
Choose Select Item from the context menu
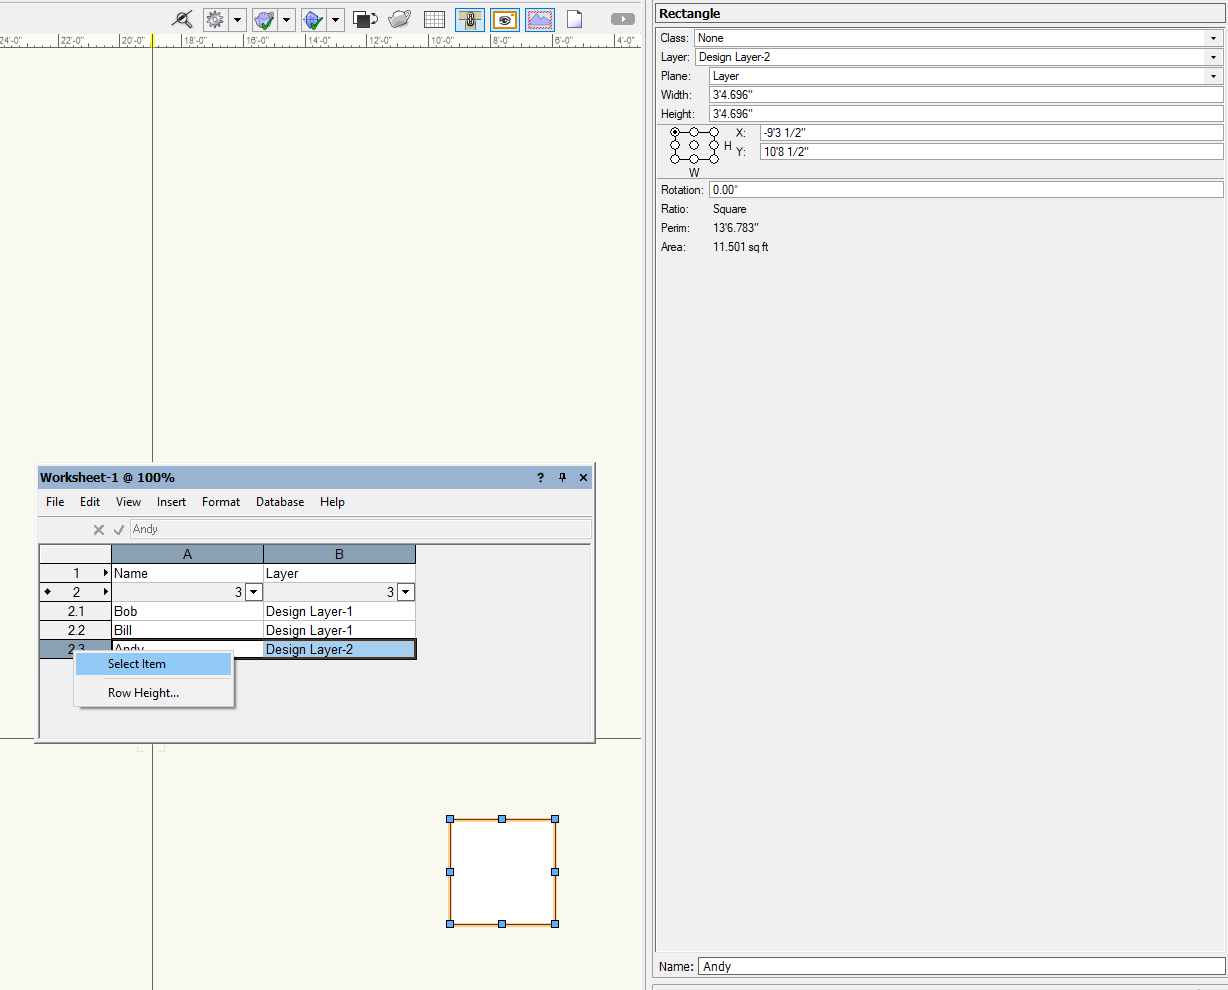(x=137, y=664)
